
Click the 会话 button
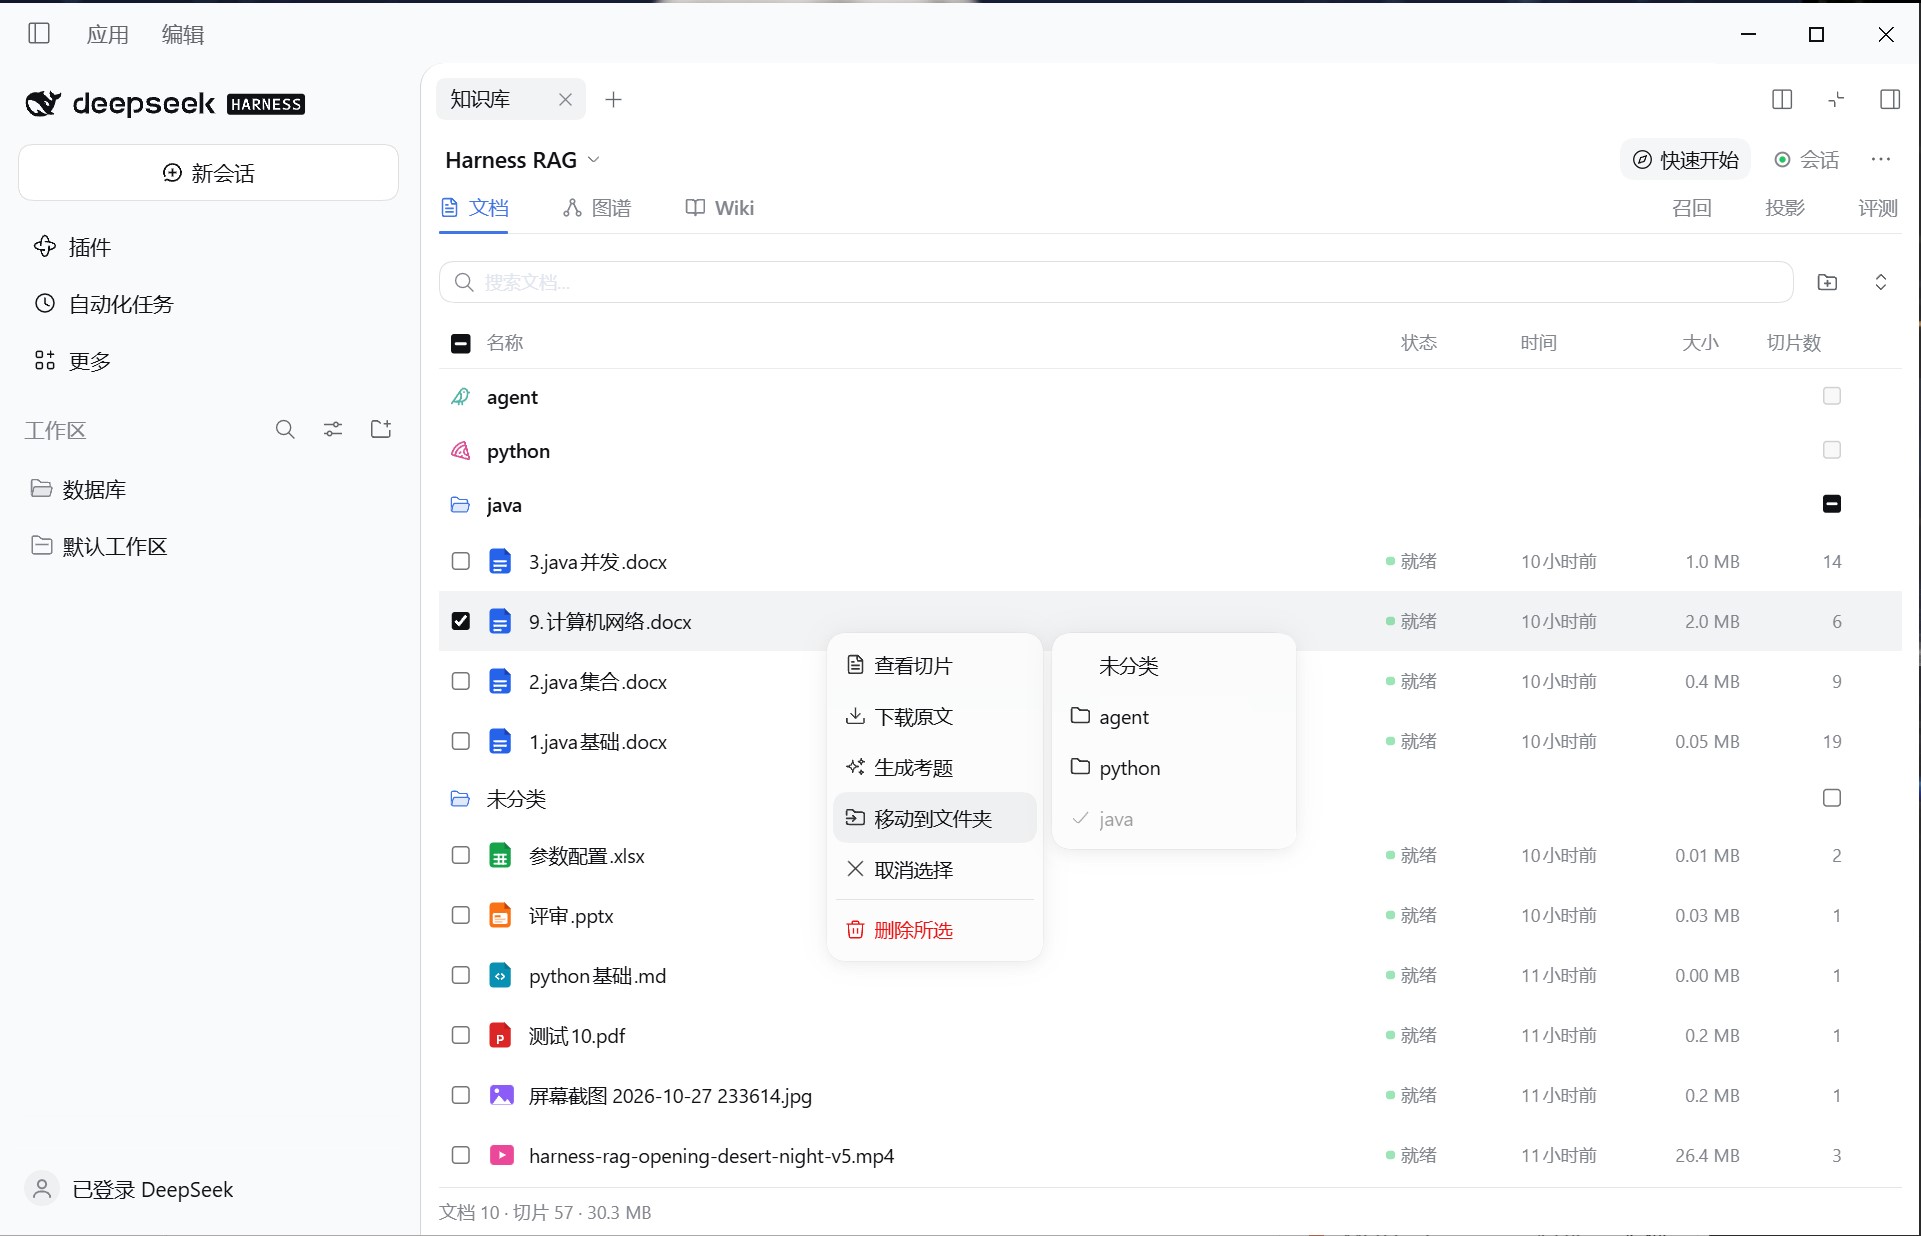tap(1807, 160)
